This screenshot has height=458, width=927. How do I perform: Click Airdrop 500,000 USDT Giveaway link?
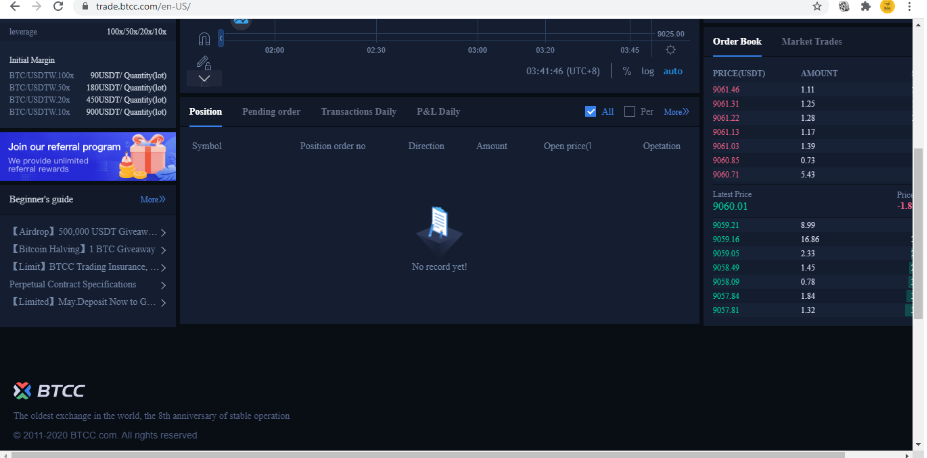pos(85,232)
